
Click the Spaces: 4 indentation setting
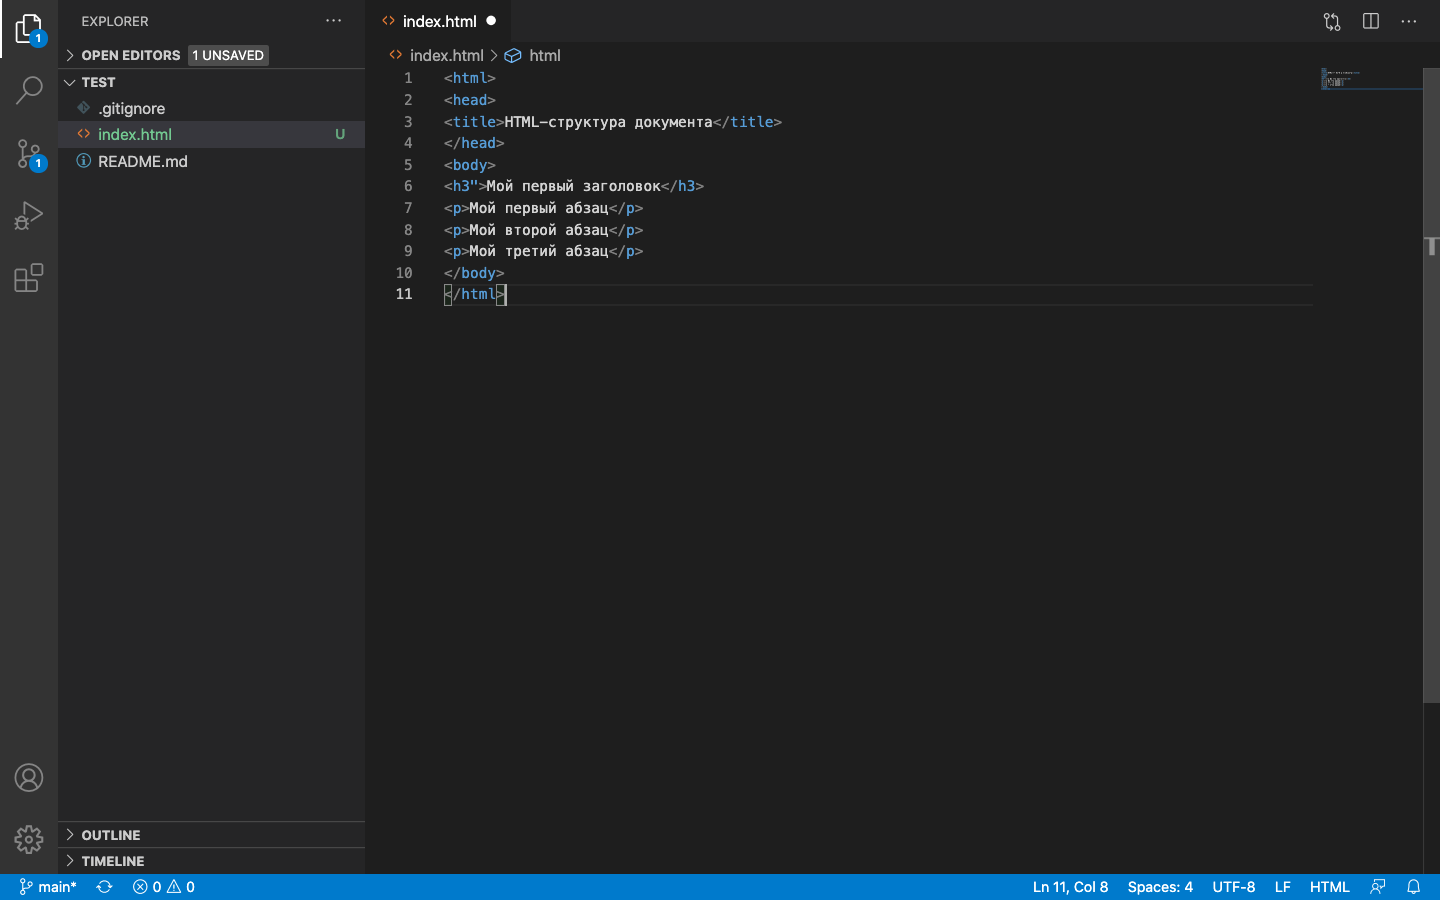1160,887
